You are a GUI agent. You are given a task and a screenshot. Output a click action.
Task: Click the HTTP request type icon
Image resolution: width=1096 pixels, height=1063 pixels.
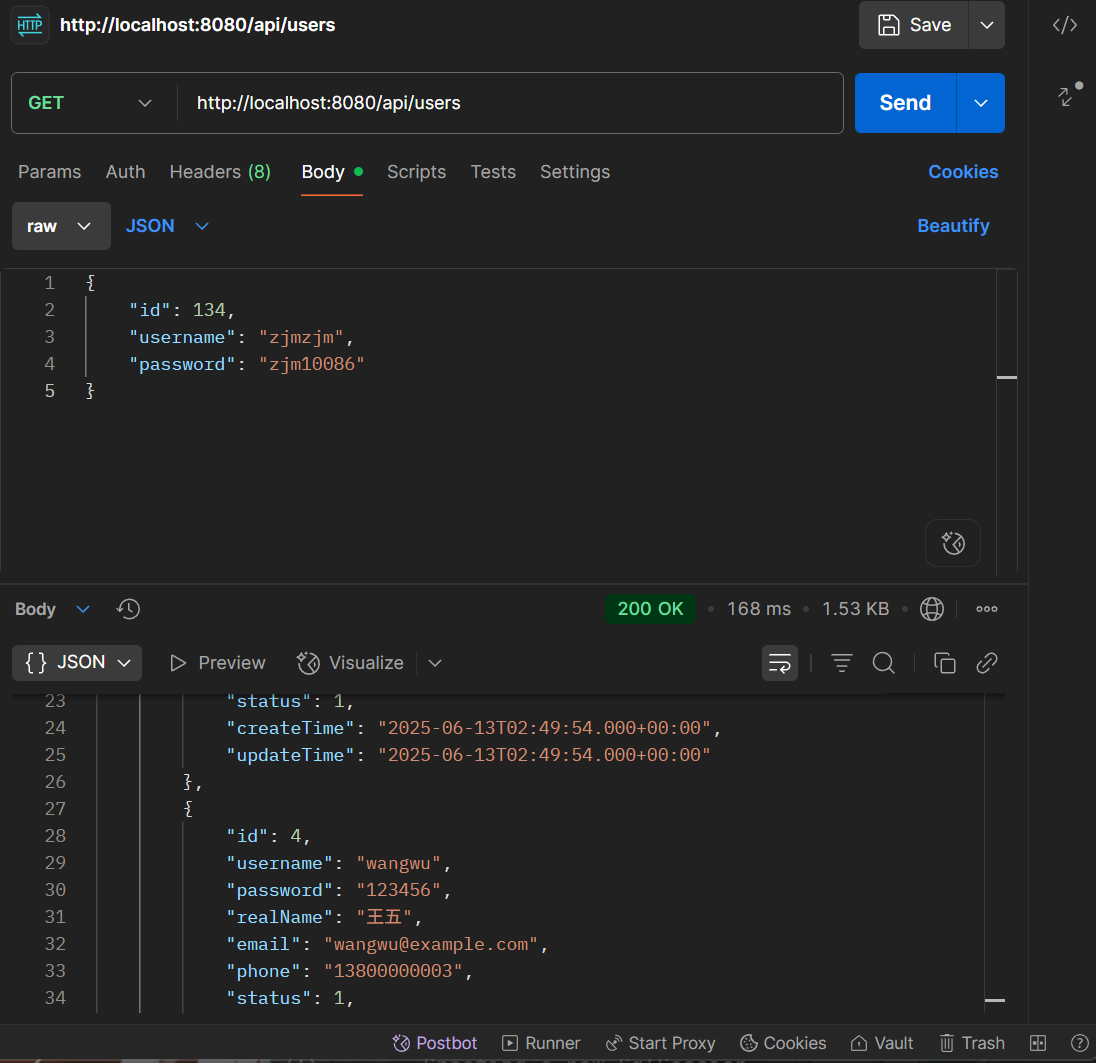click(x=29, y=25)
